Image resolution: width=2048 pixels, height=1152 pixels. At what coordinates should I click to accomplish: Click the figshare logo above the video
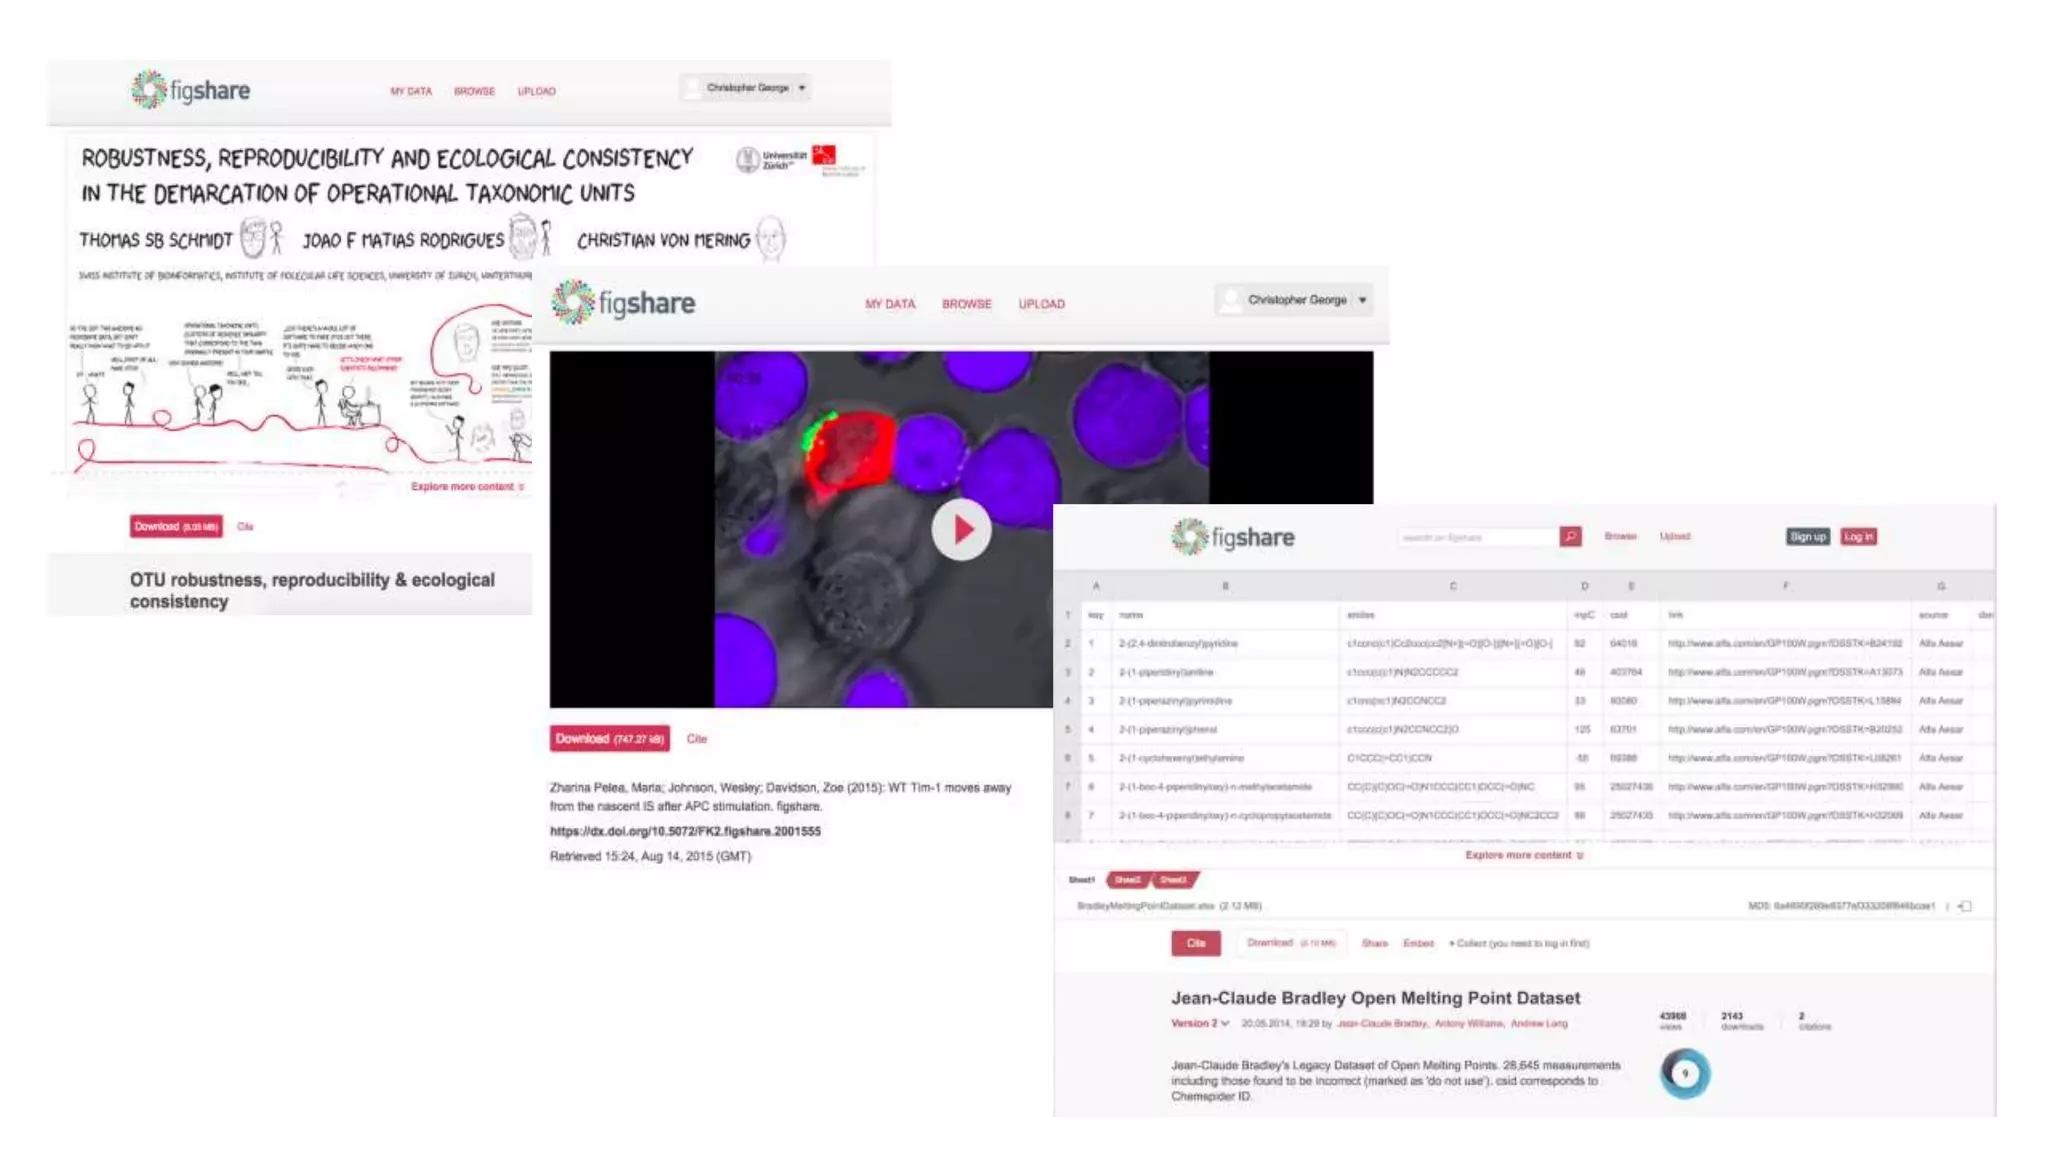[x=623, y=302]
